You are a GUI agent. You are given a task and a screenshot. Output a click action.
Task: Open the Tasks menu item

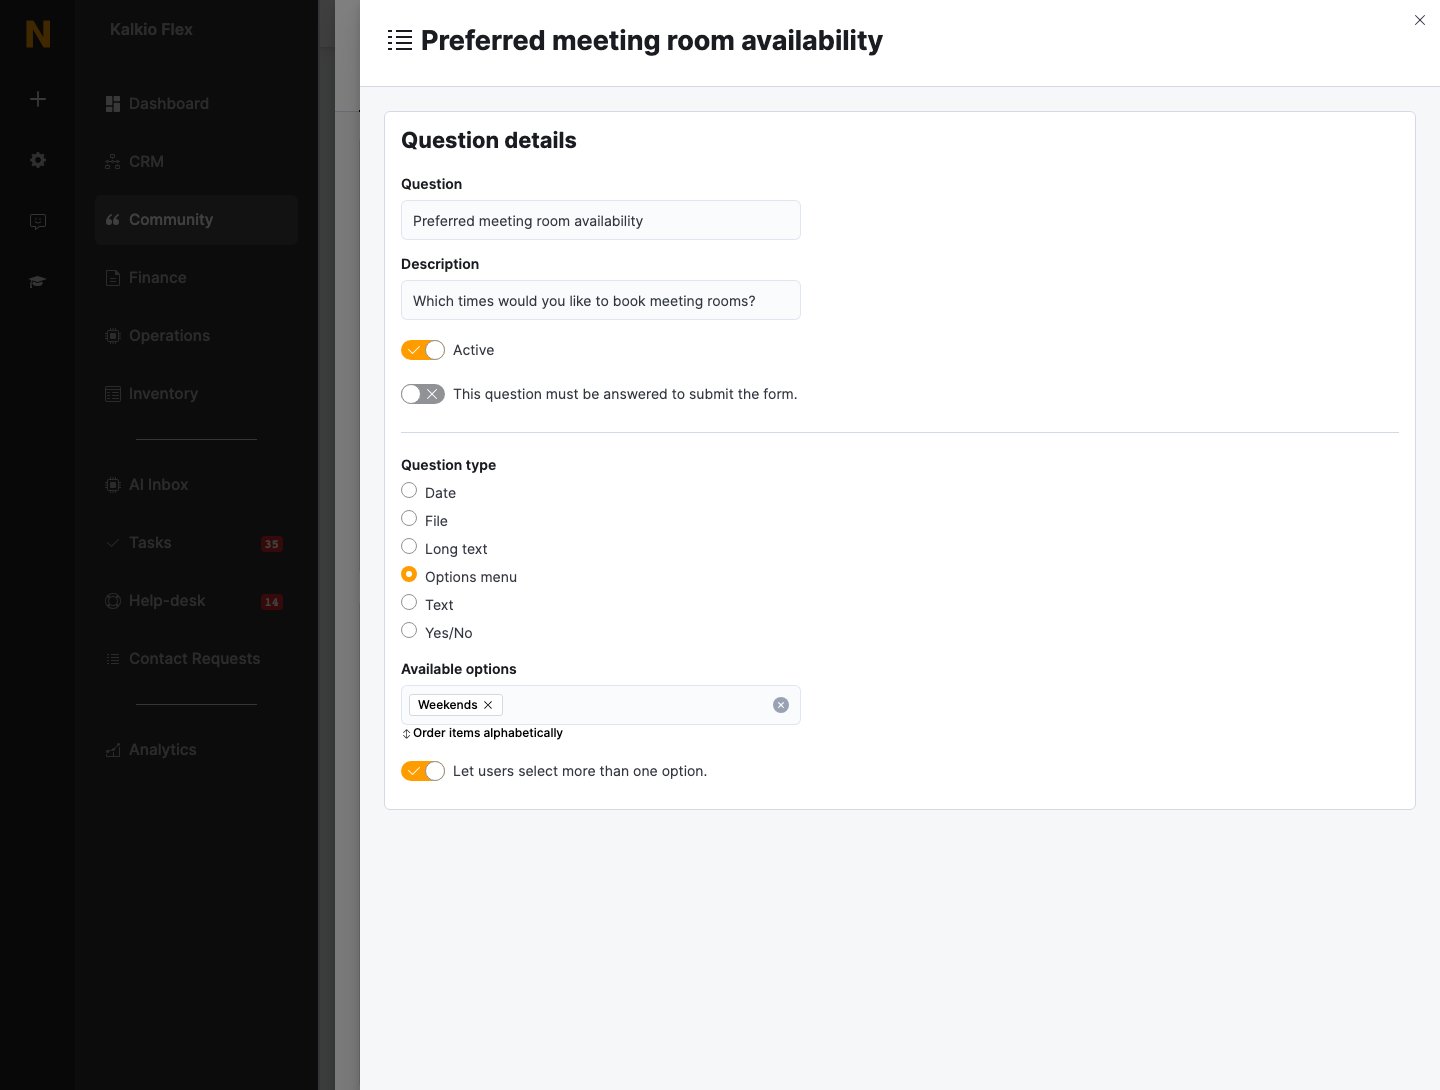(196, 543)
